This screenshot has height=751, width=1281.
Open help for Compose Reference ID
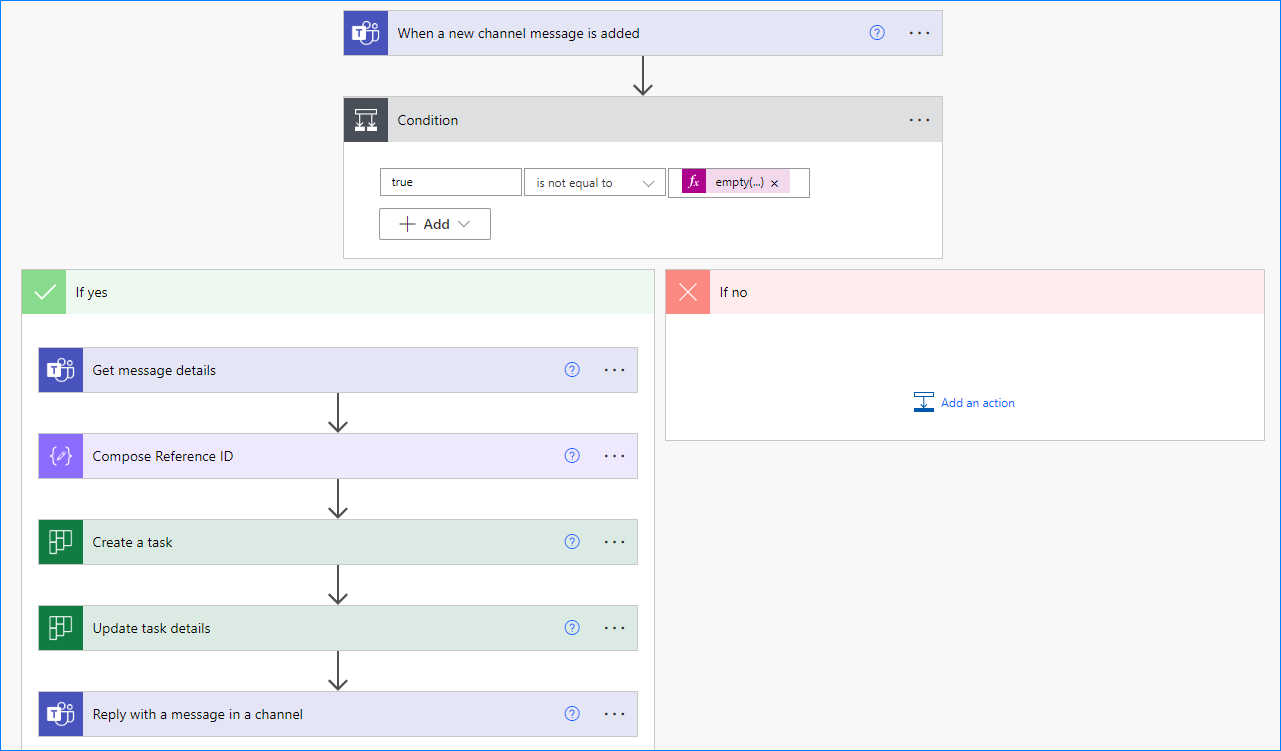[x=572, y=456]
